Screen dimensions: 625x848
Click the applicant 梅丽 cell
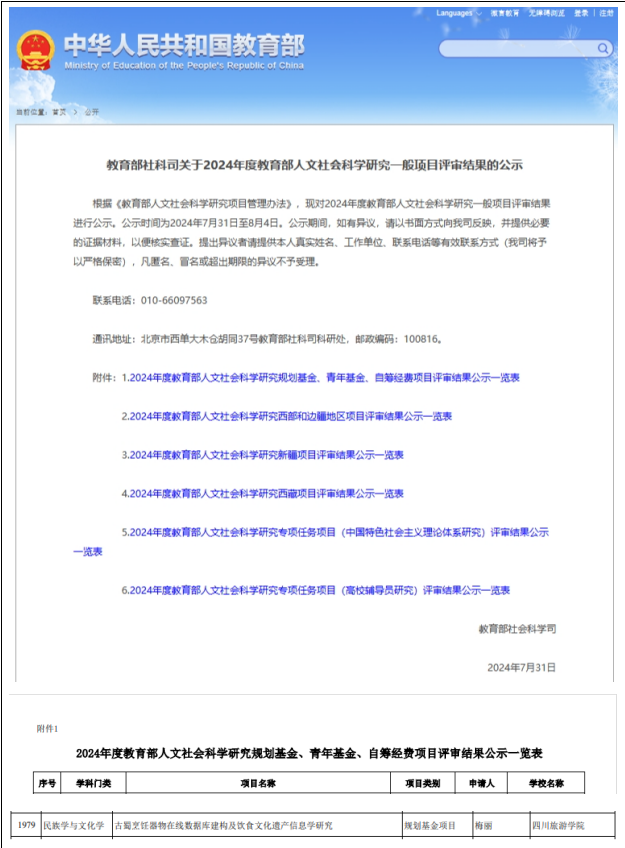tap(501, 825)
